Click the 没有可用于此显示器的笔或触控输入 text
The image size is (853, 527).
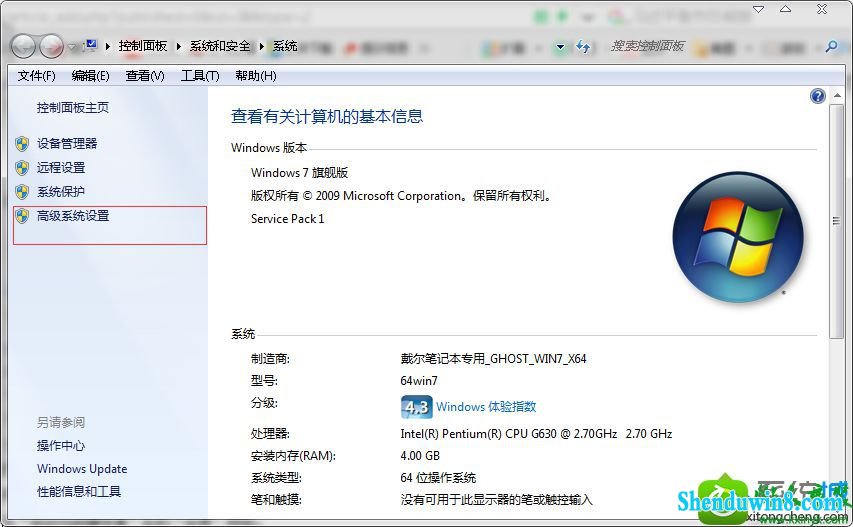(496, 500)
